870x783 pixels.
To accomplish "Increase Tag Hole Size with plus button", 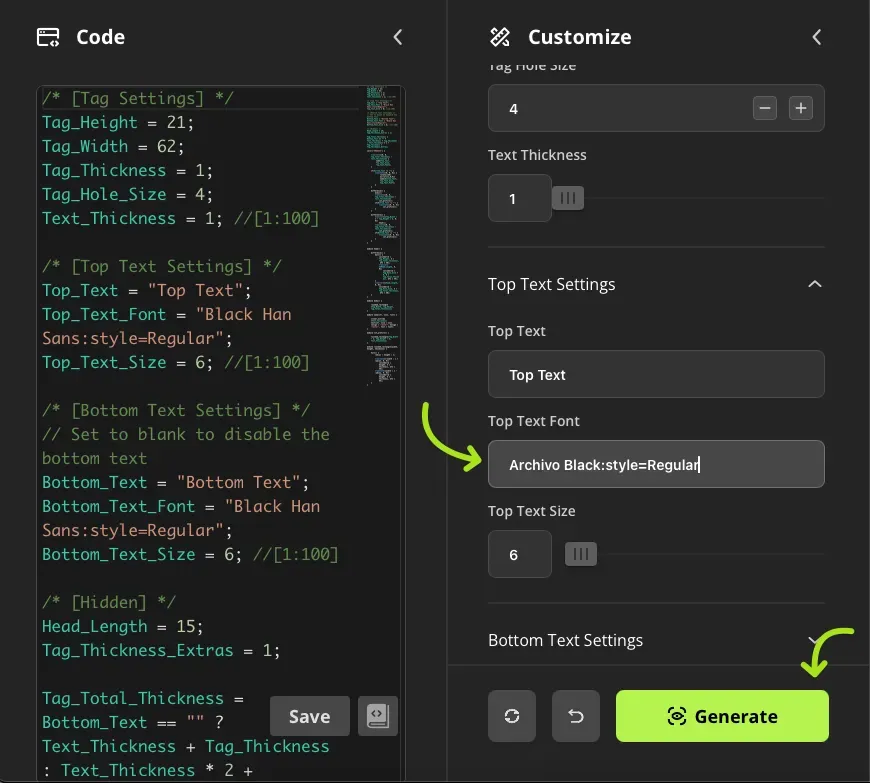I will [801, 108].
